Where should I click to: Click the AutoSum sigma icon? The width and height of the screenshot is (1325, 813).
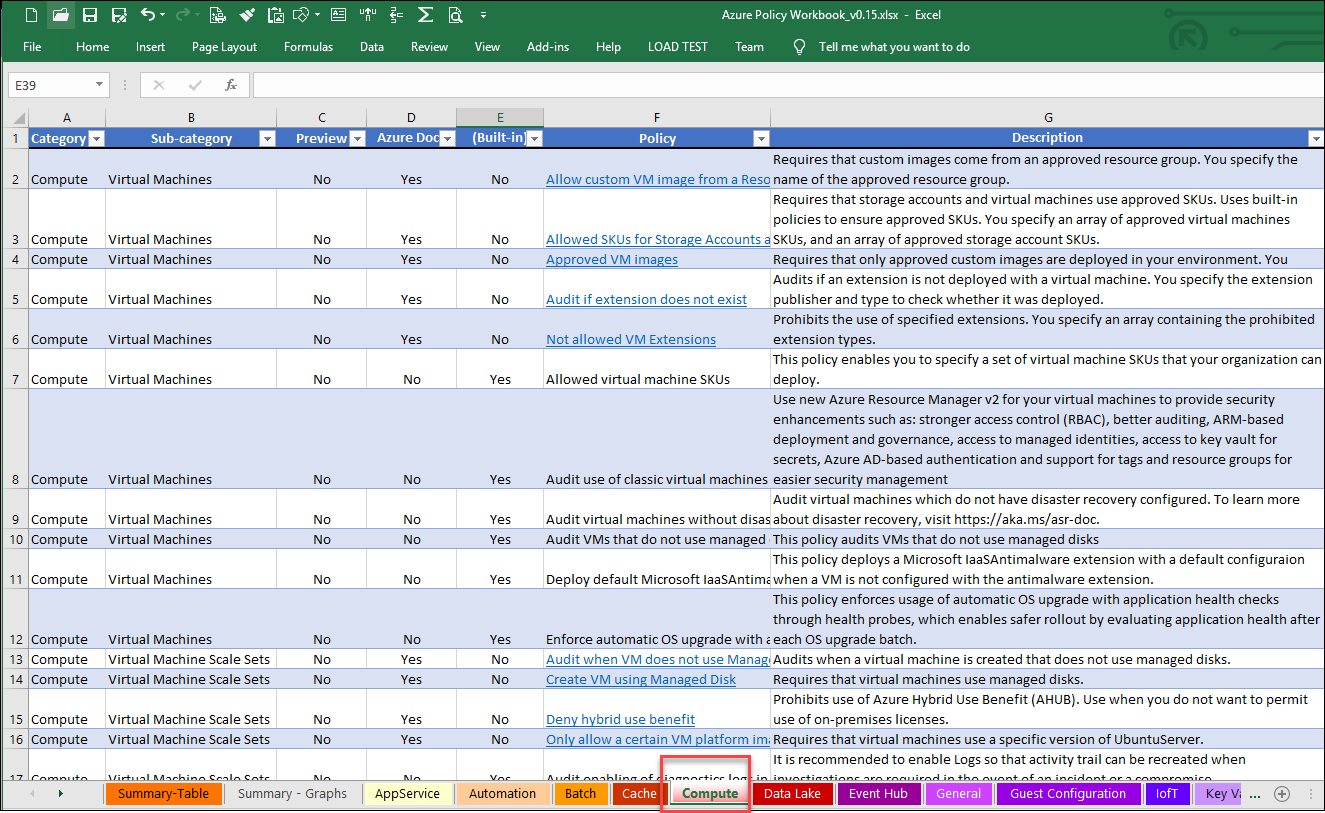pos(425,15)
